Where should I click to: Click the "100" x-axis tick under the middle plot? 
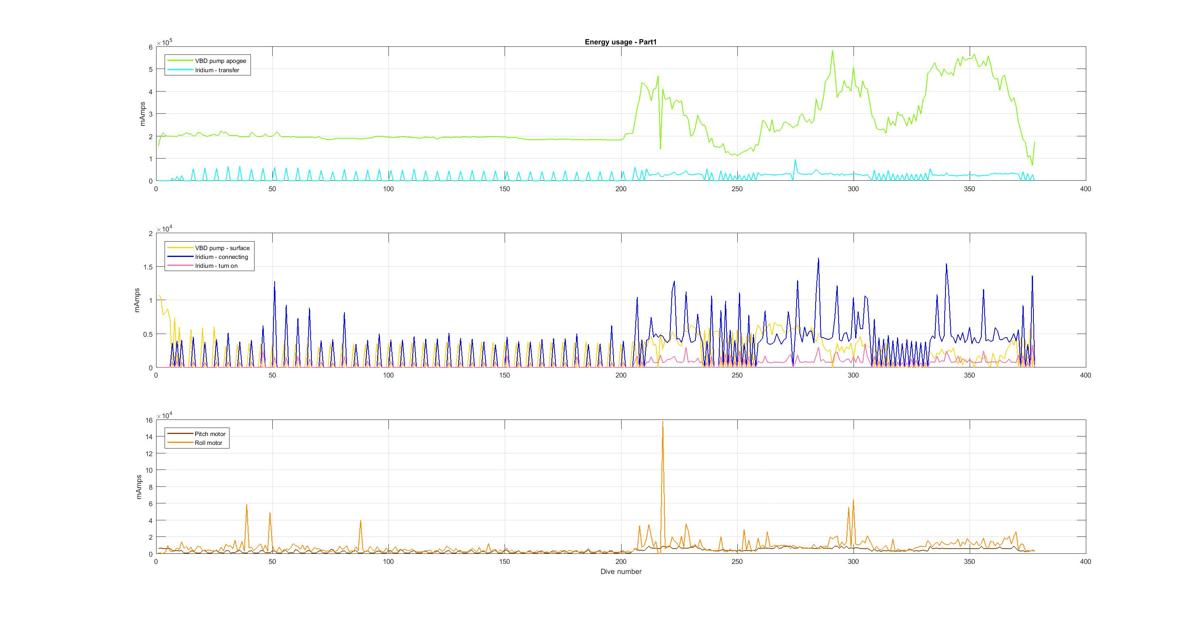(x=388, y=375)
